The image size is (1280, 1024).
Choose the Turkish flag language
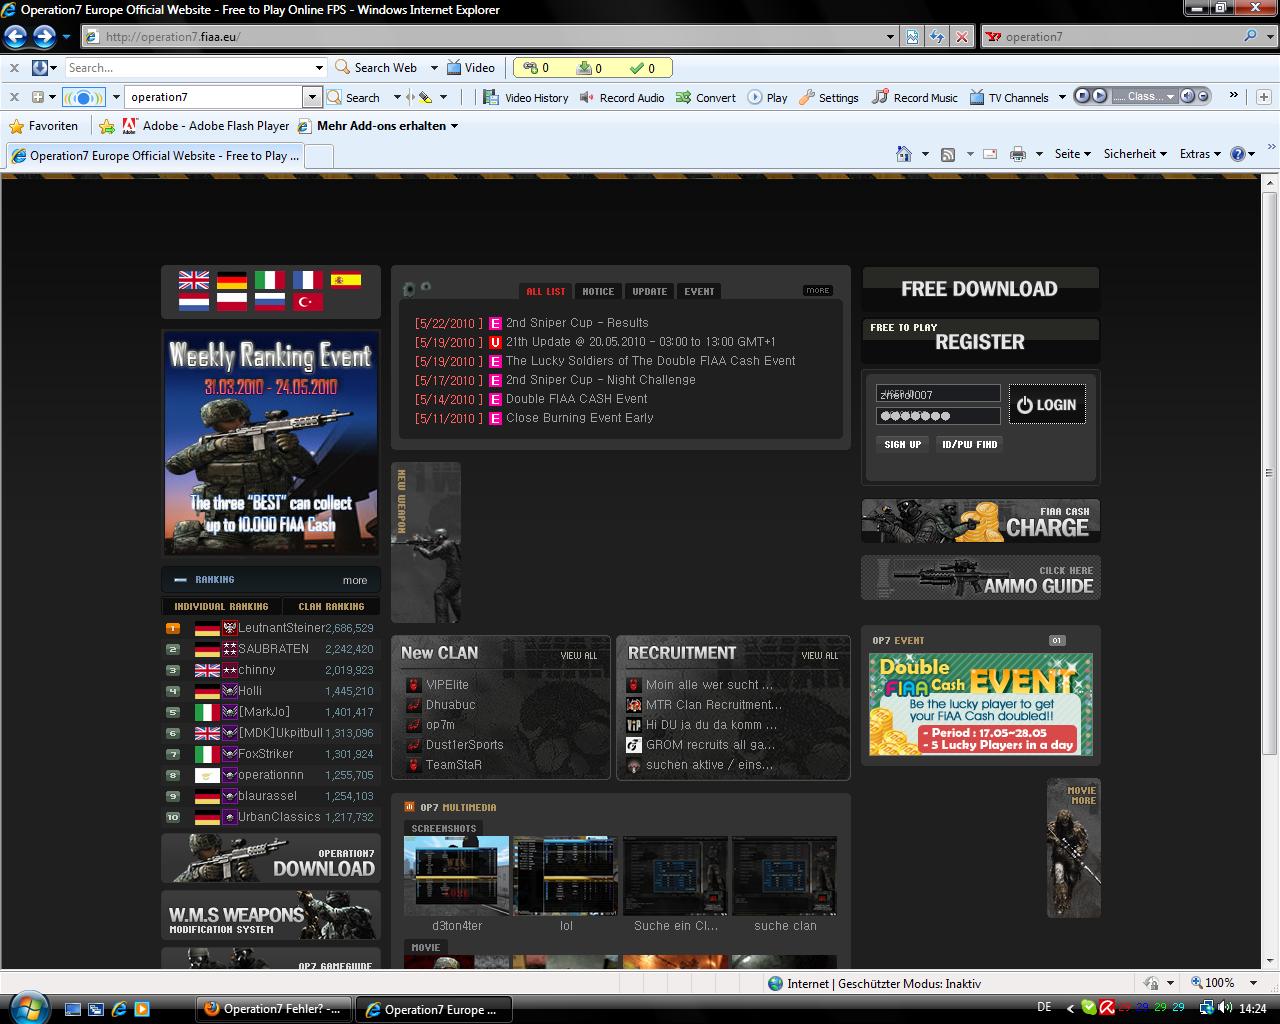(308, 301)
